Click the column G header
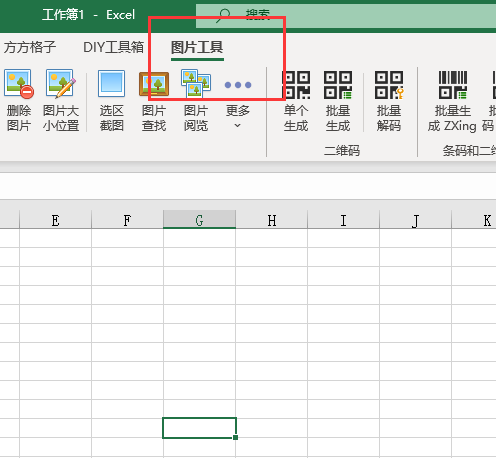This screenshot has height=458, width=496. [x=199, y=220]
